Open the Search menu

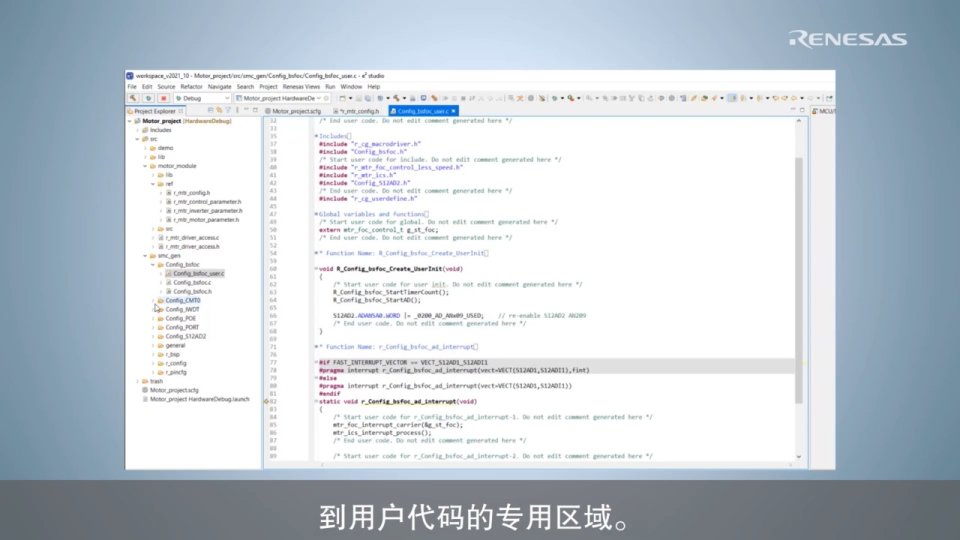(x=245, y=87)
